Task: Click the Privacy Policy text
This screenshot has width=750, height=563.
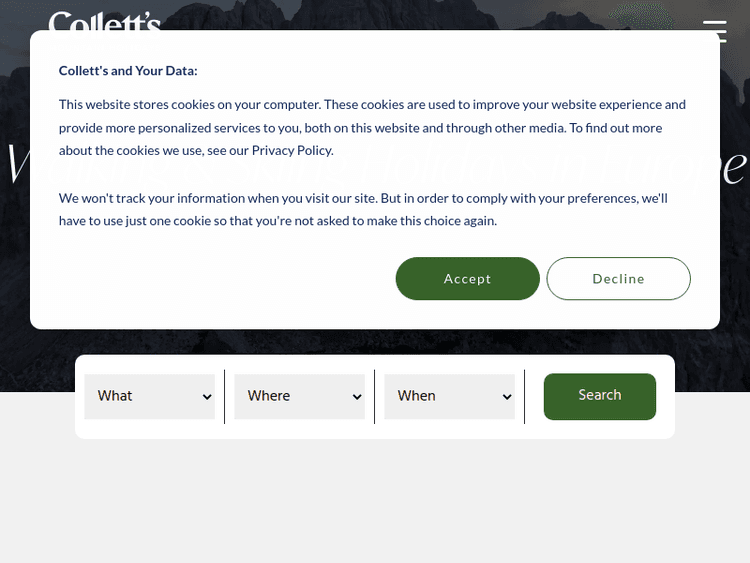Action: coord(292,150)
